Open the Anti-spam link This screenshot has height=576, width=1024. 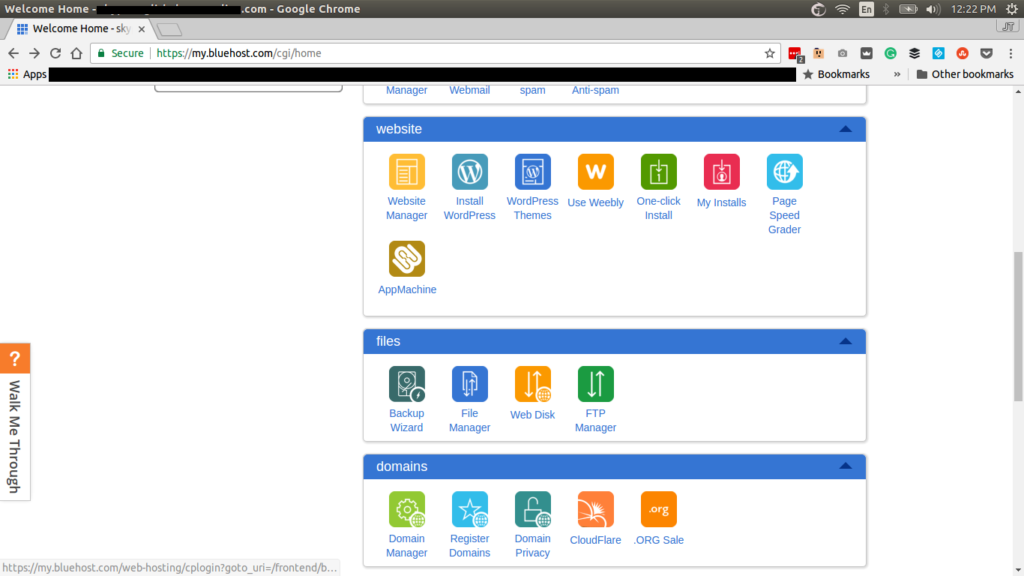(596, 90)
